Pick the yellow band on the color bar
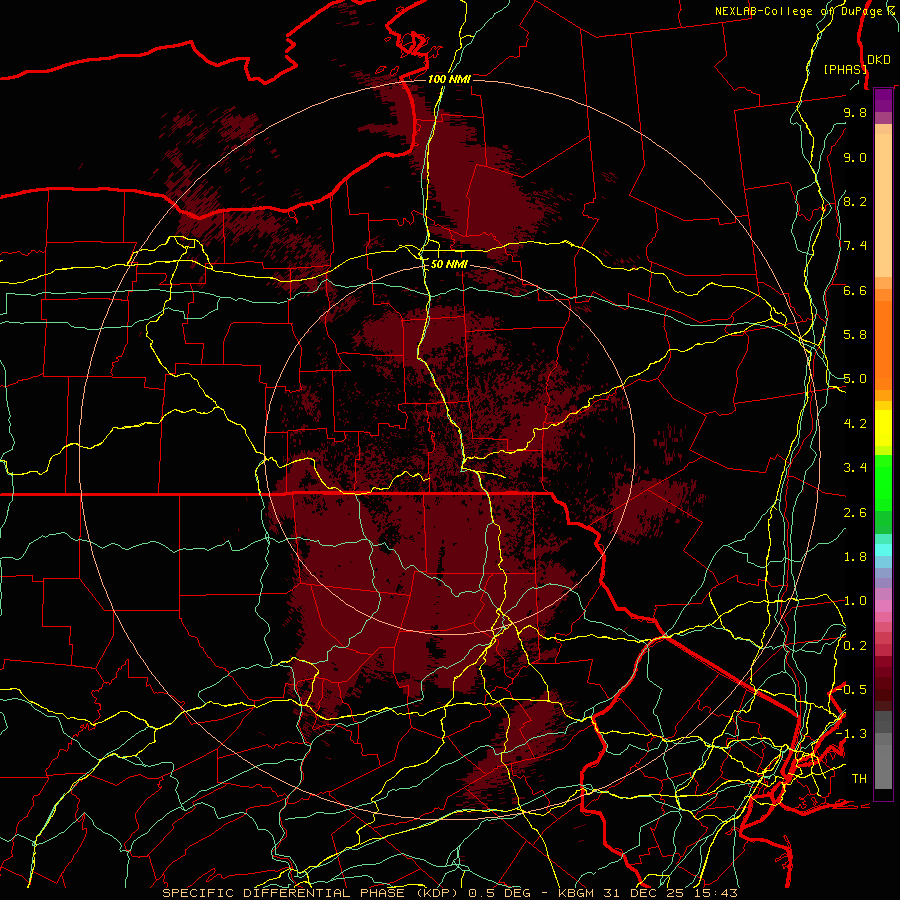The image size is (900, 900). coord(883,428)
